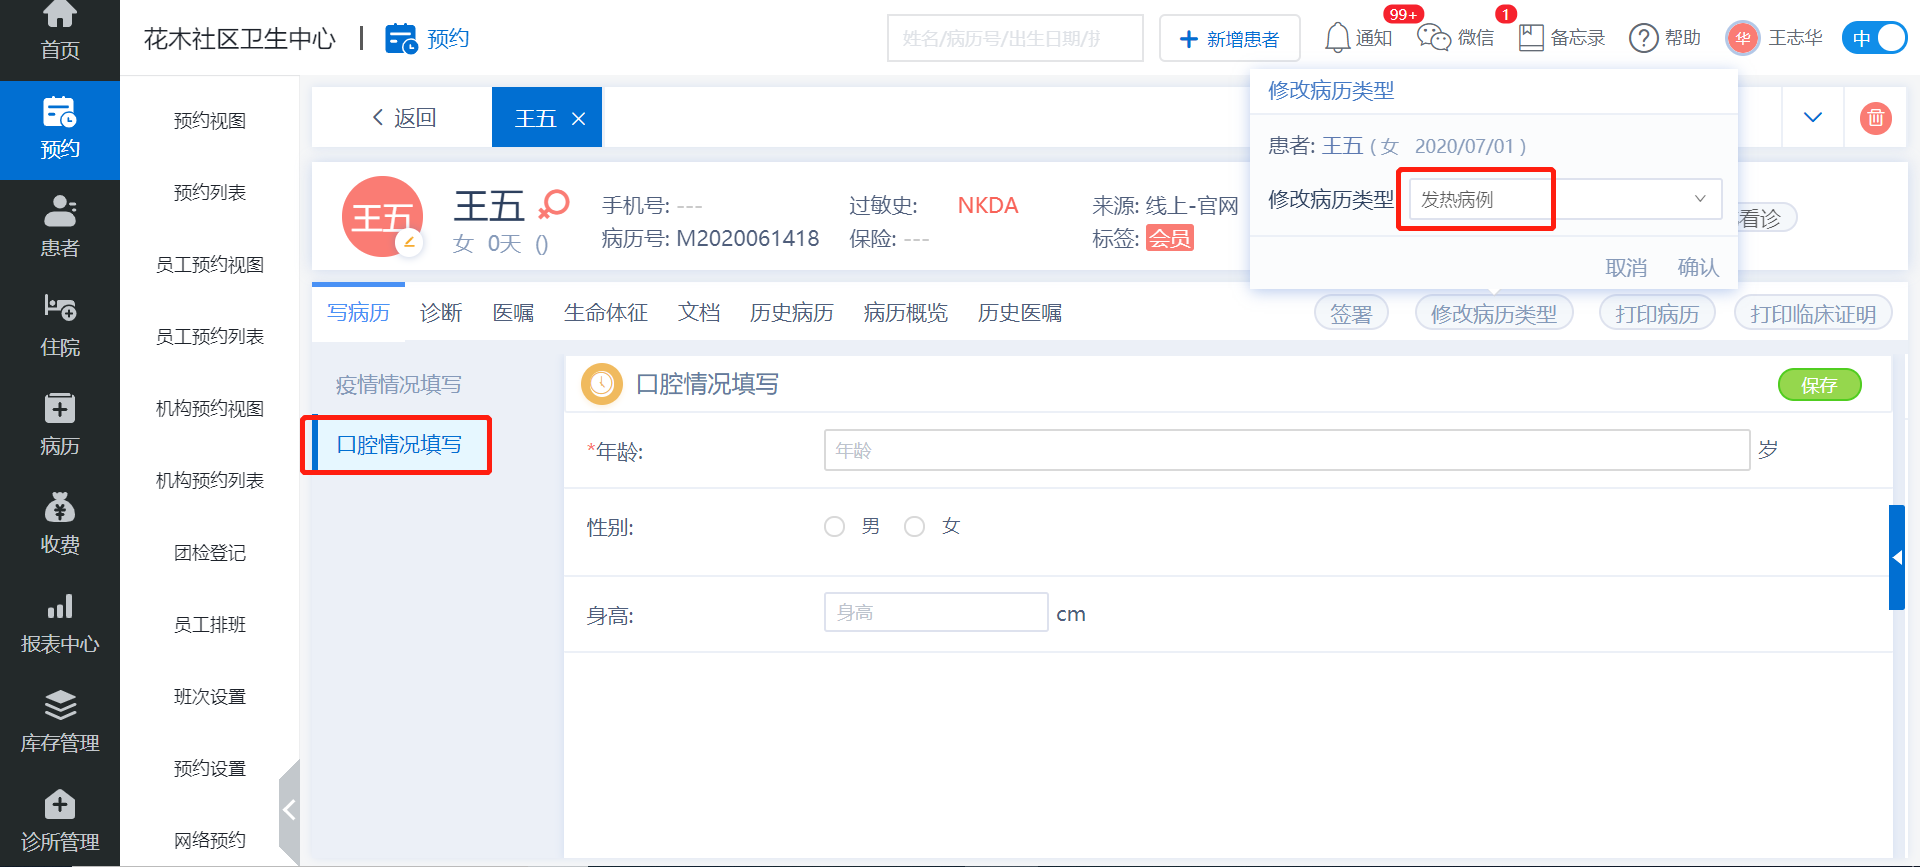
Task: Open 预约列表 submenu item
Action: [210, 193]
